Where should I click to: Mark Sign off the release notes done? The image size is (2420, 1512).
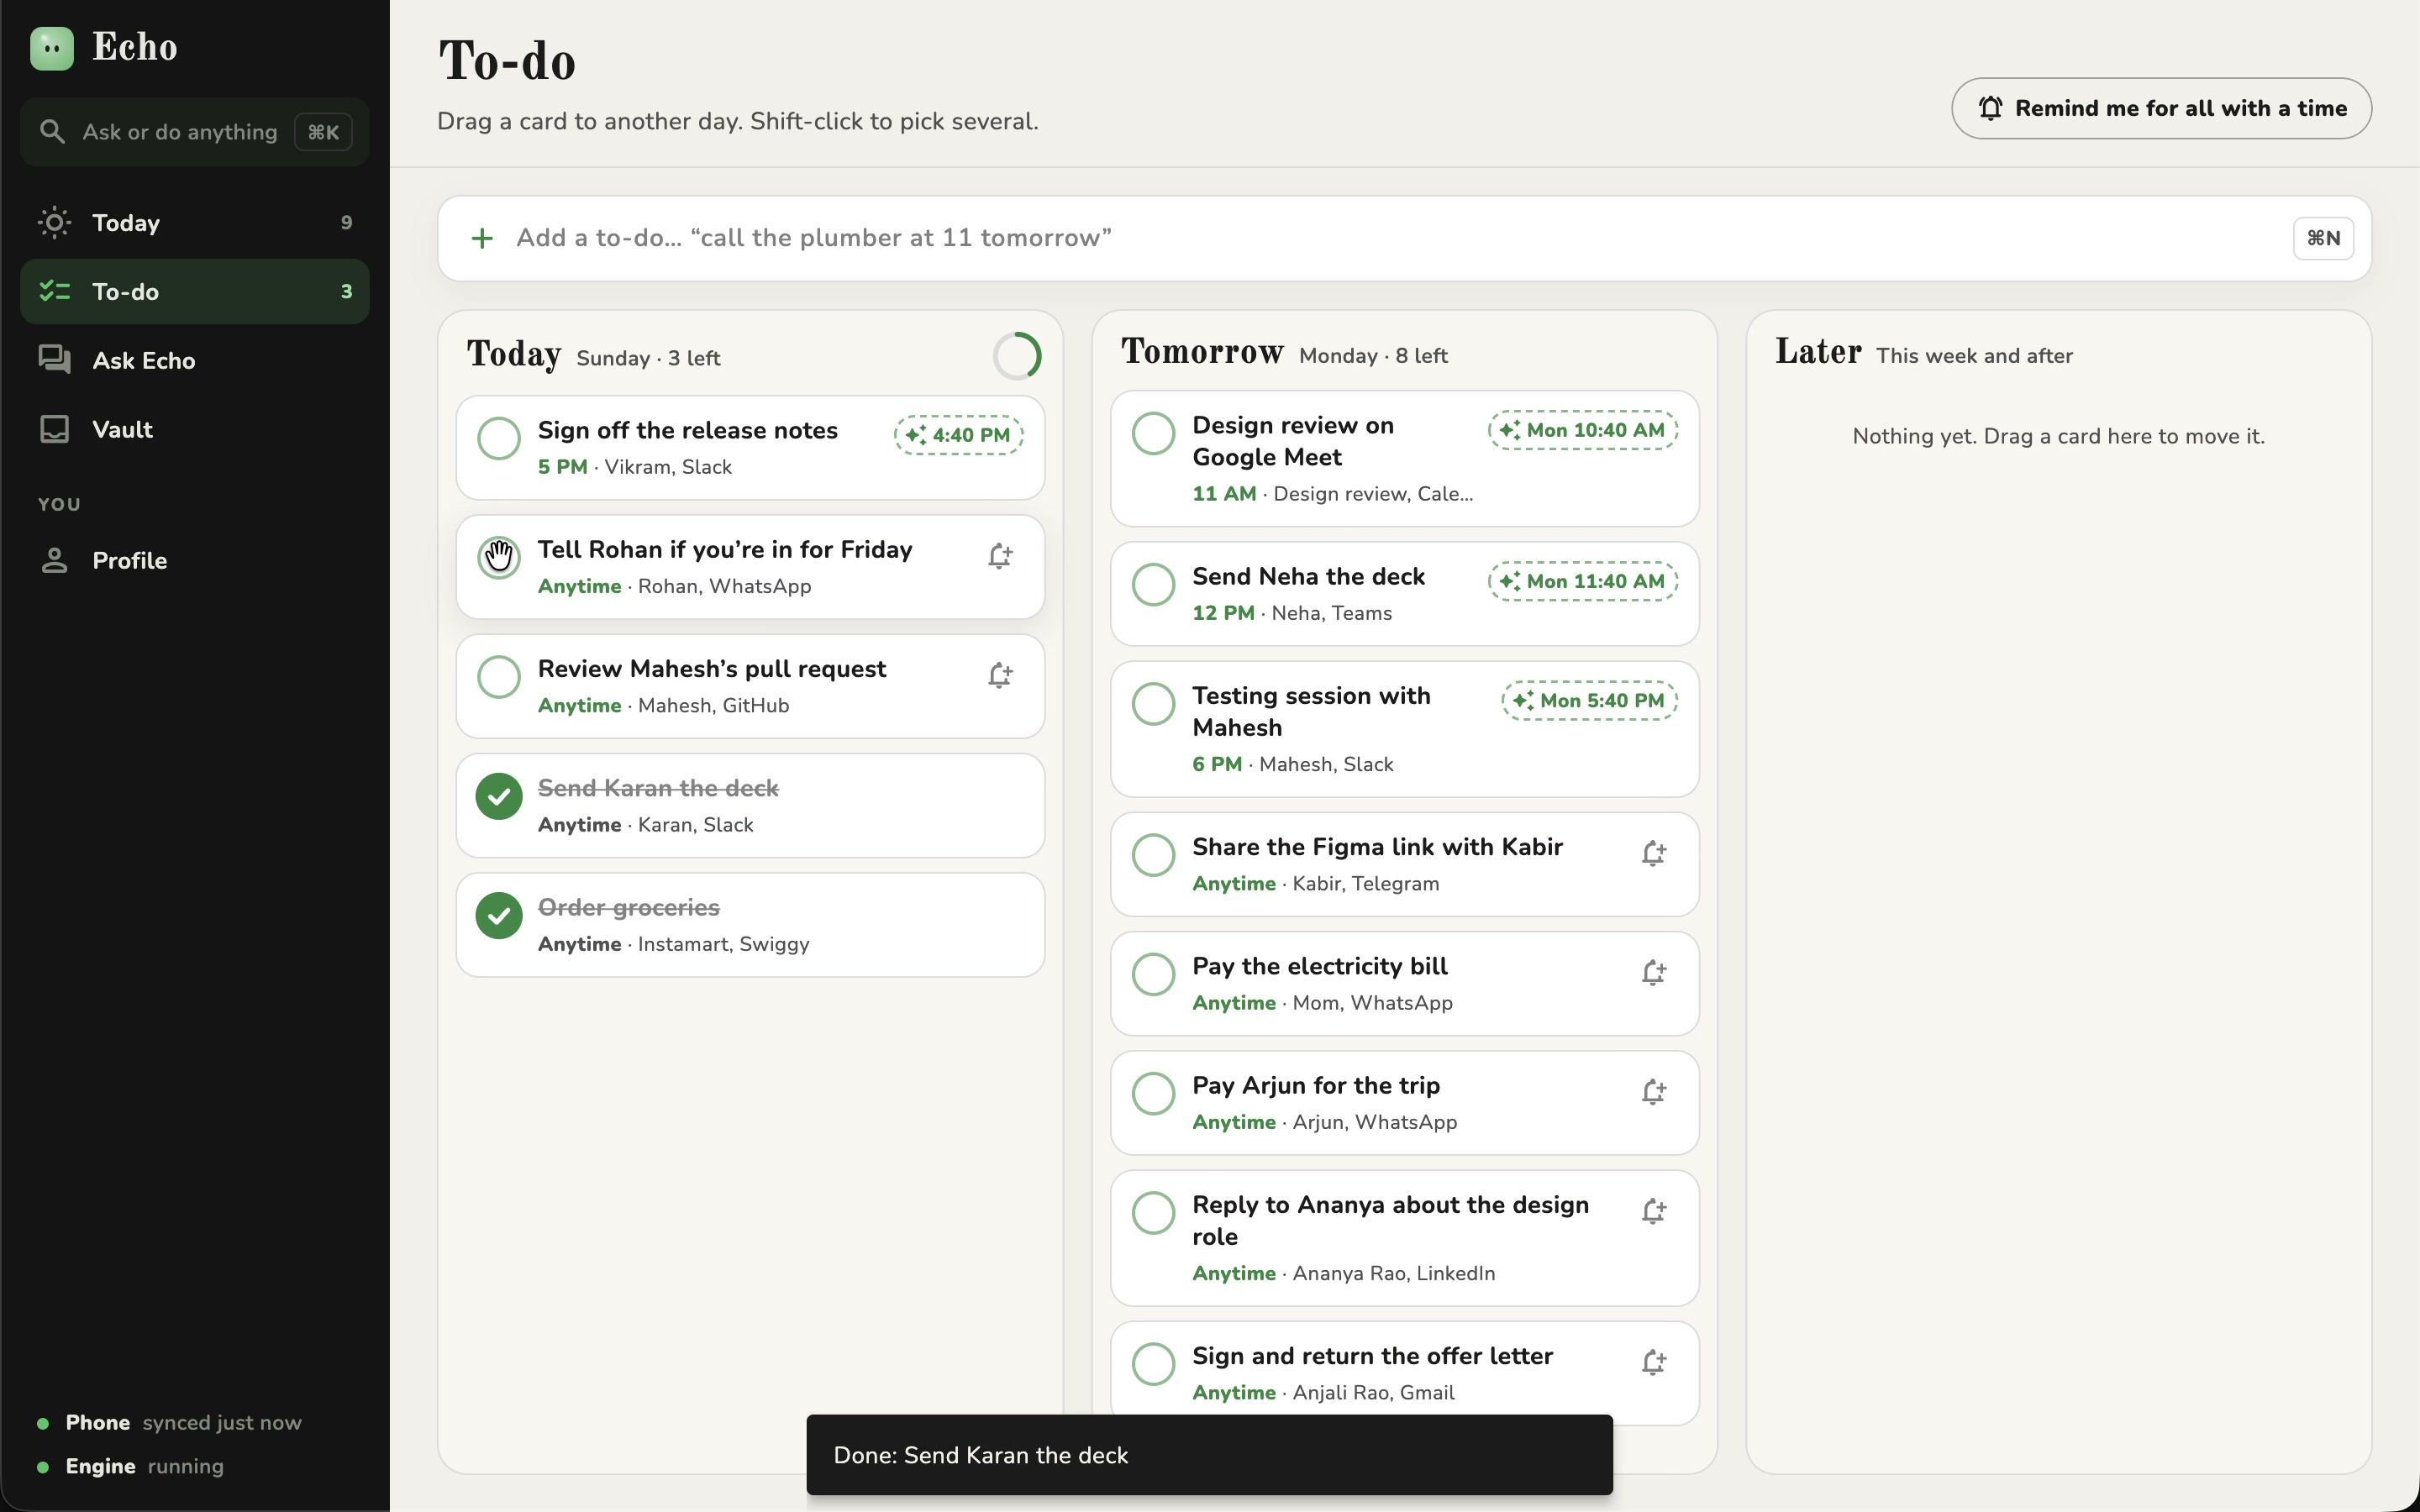(499, 438)
